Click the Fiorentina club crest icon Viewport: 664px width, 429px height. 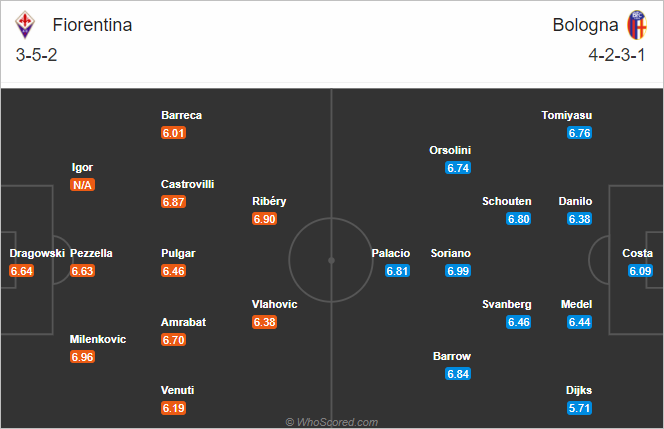point(25,25)
